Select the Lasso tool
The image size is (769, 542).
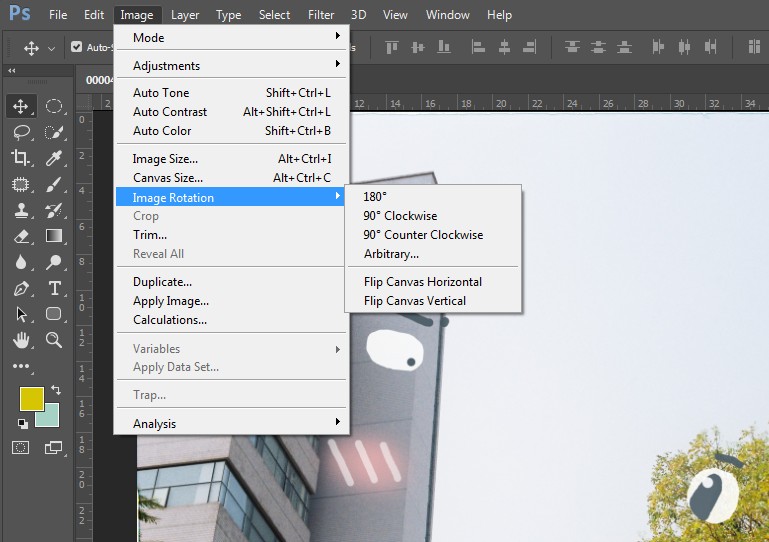[21, 132]
